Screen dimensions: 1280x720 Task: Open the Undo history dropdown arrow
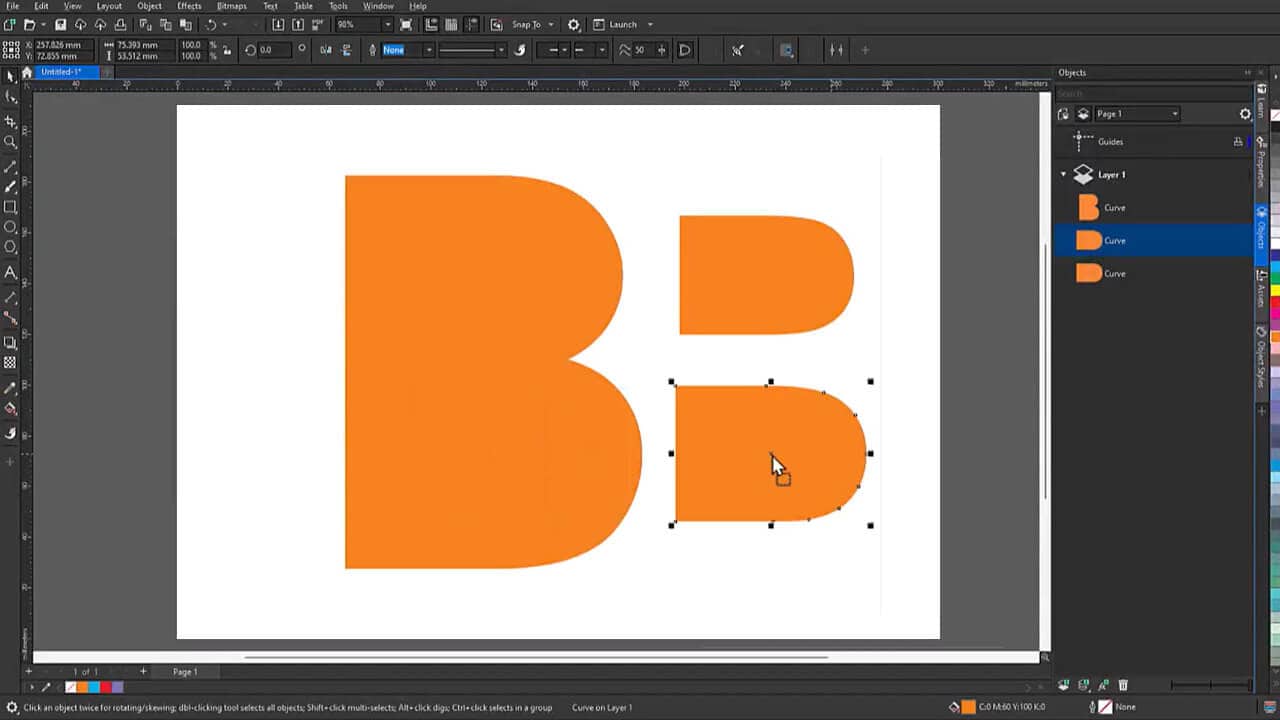tap(224, 24)
